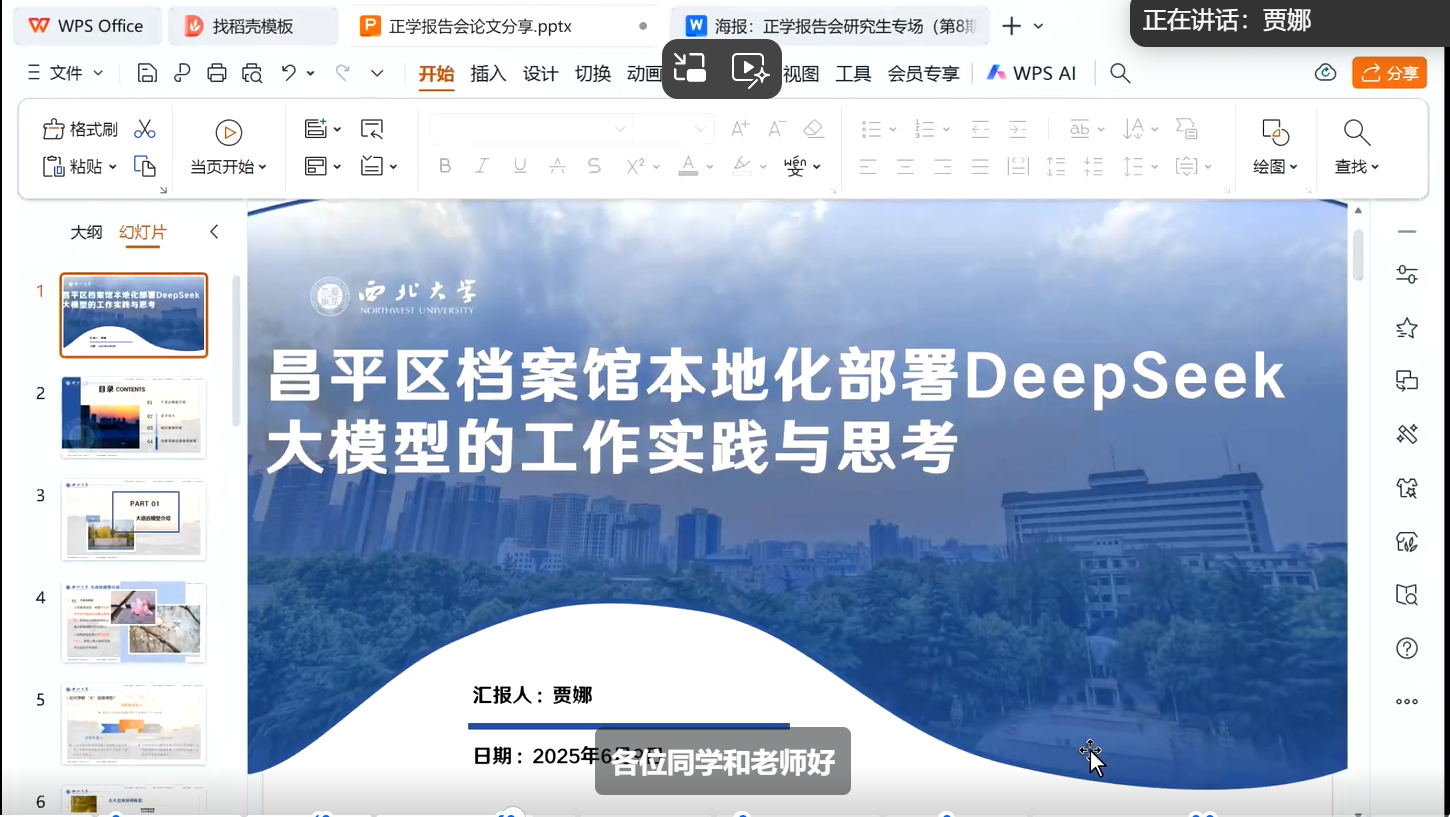The image size is (1450, 817).
Task: Open the search magnifier beside WPS AI
Action: click(1120, 73)
